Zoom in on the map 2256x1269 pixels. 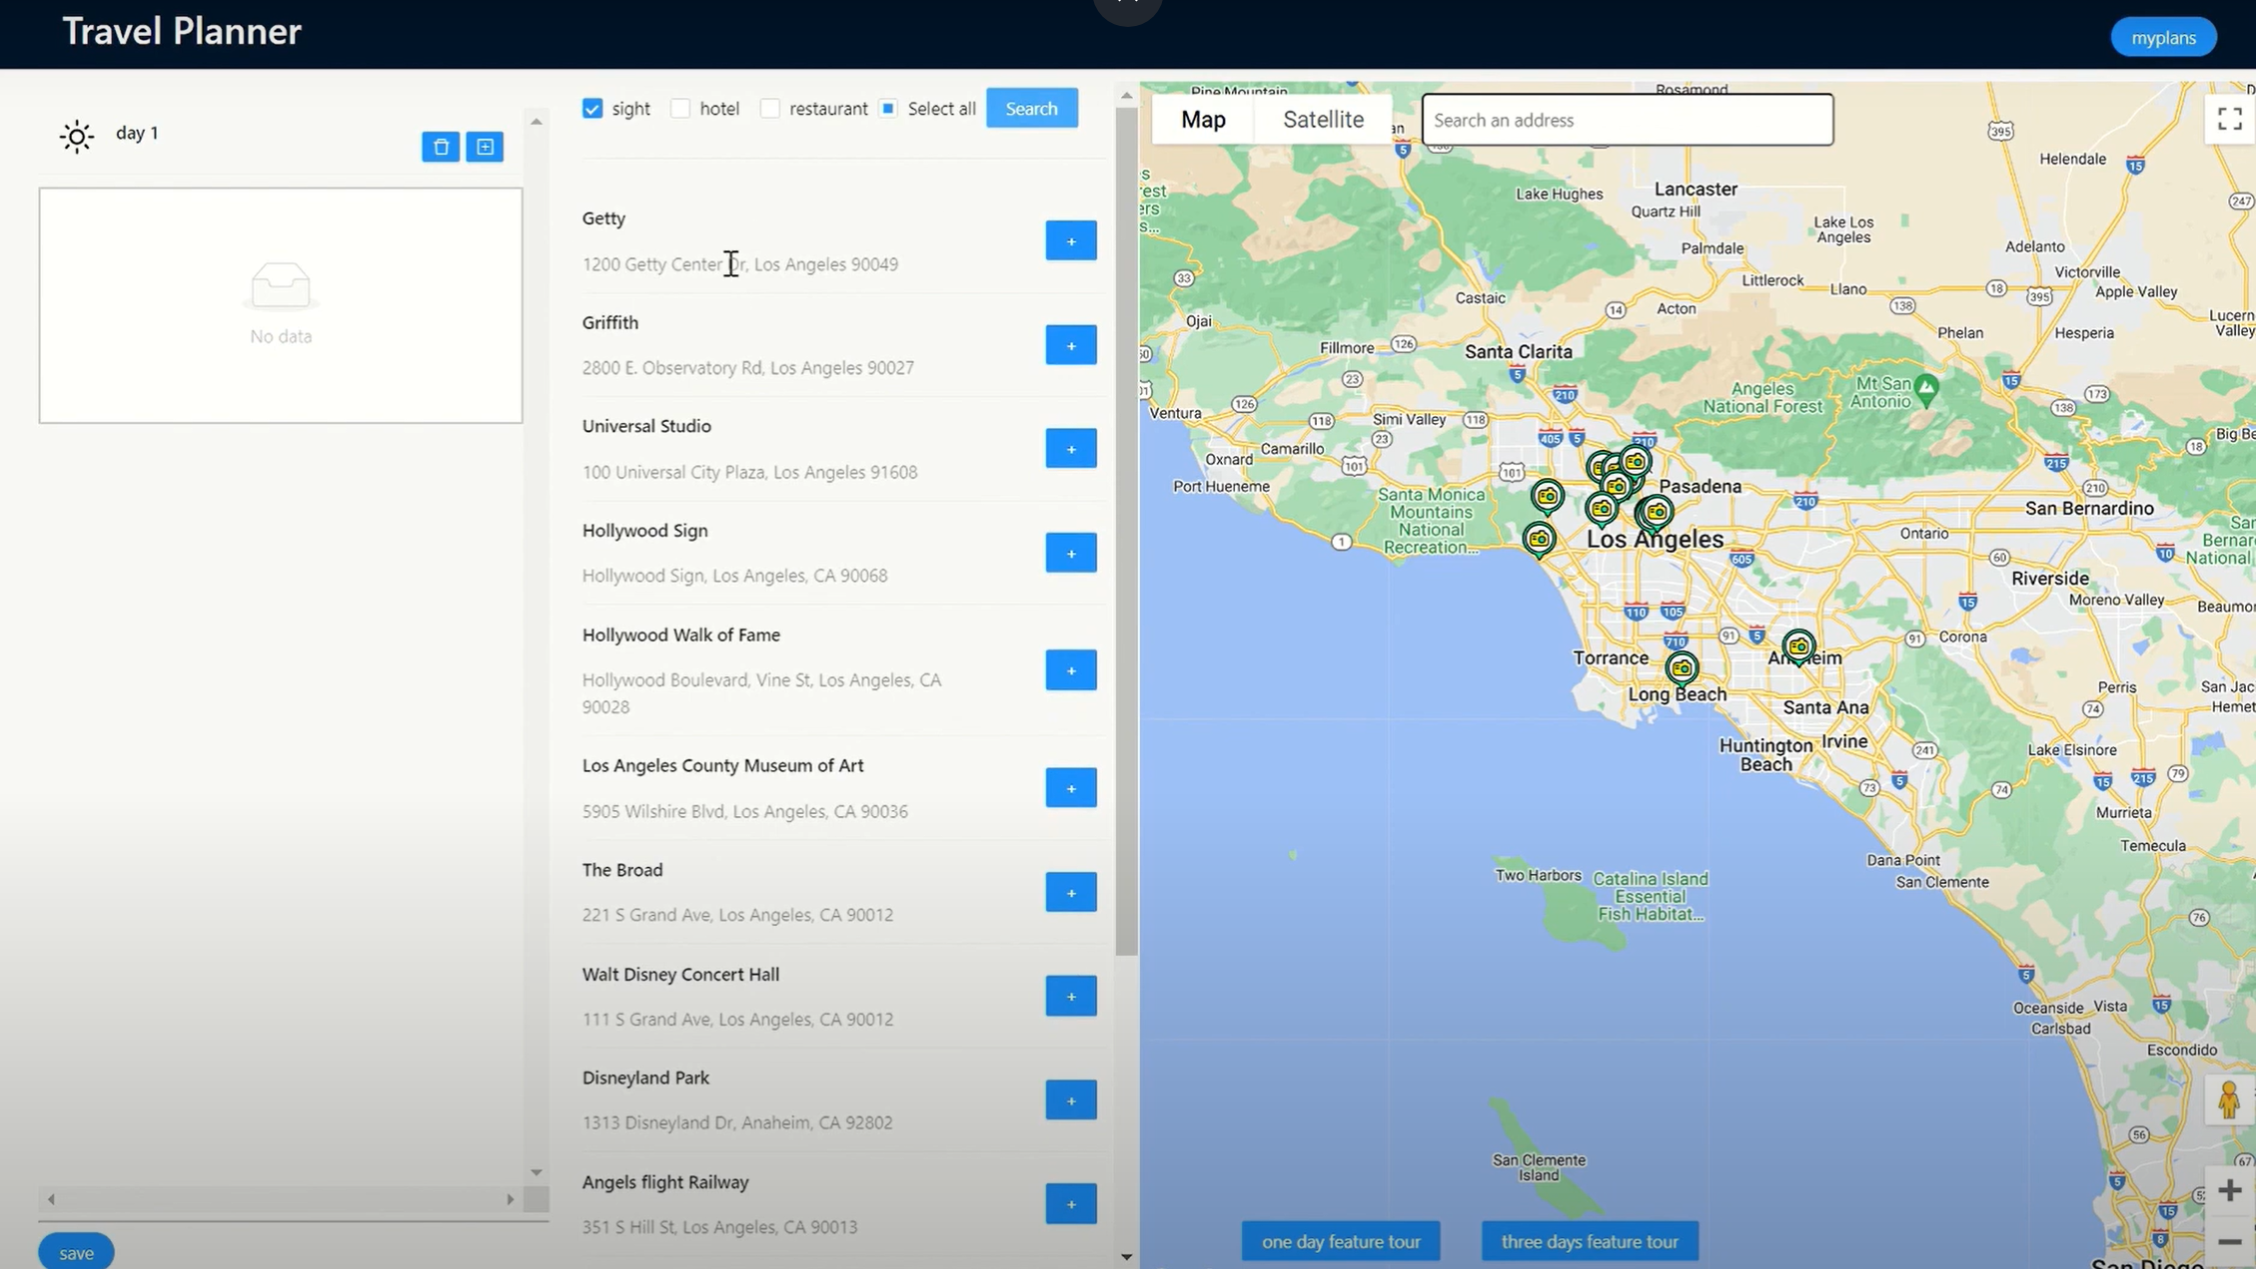tap(2231, 1190)
